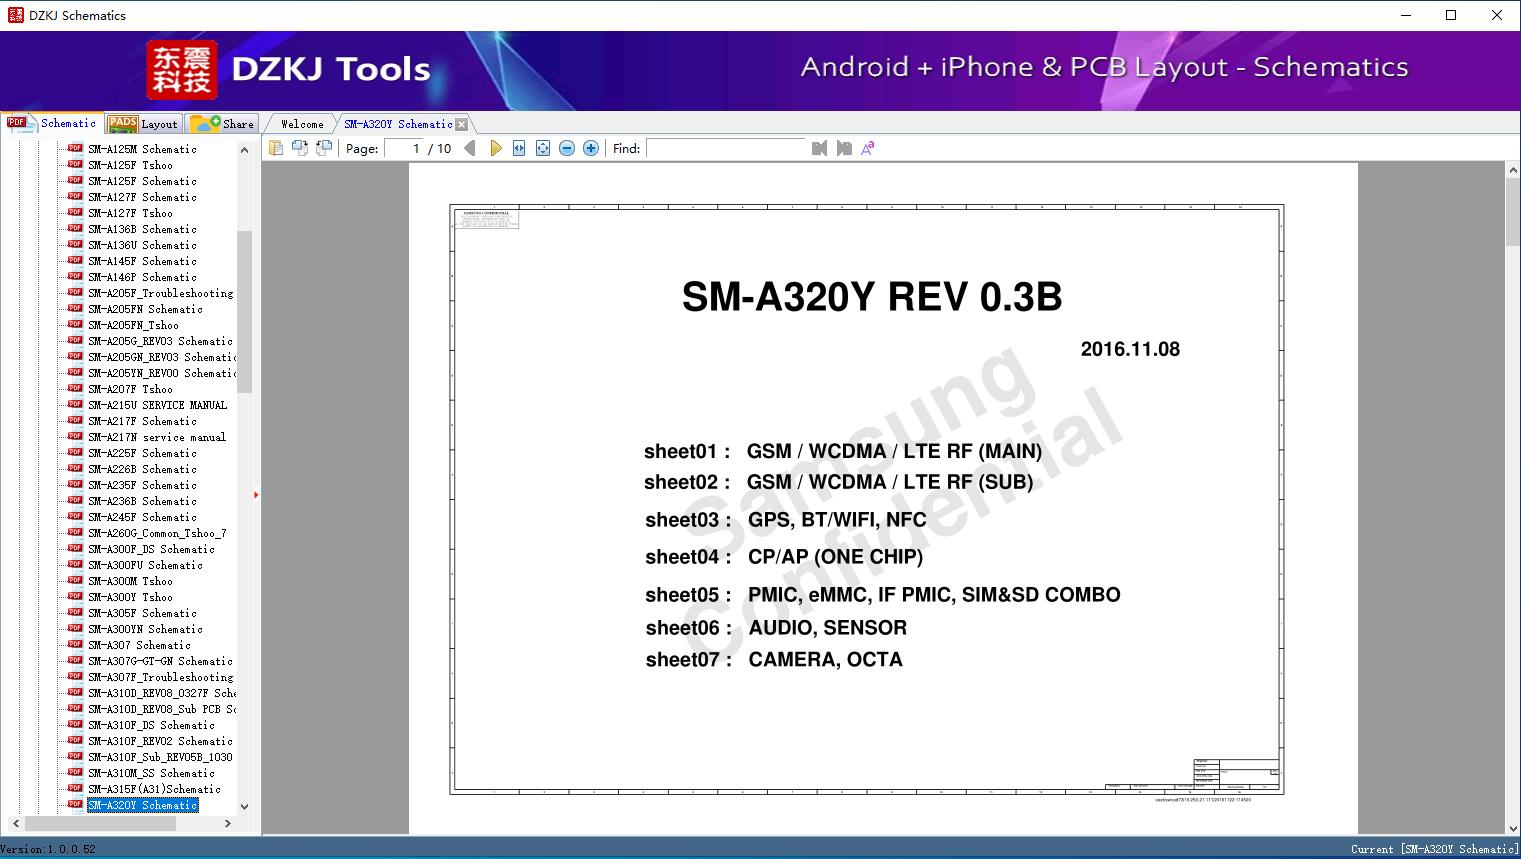Viewport: 1521px width, 859px height.
Task: Zoom in with the plus icon
Action: click(x=591, y=148)
